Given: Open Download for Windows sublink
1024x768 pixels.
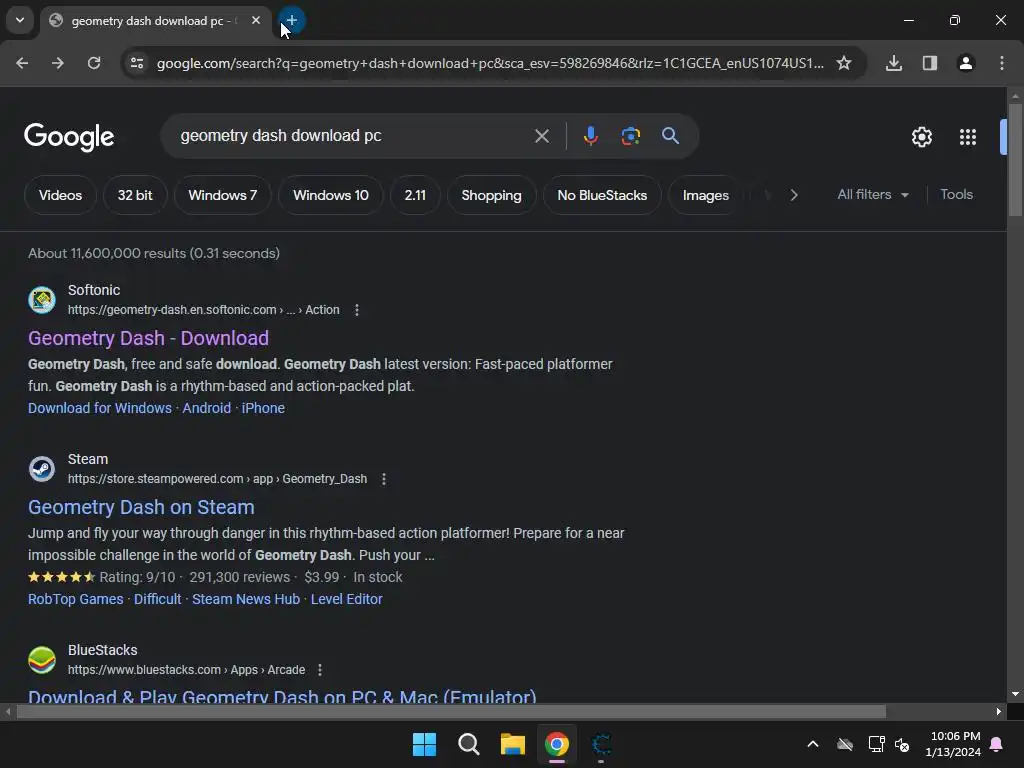Looking at the screenshot, I should (x=100, y=408).
